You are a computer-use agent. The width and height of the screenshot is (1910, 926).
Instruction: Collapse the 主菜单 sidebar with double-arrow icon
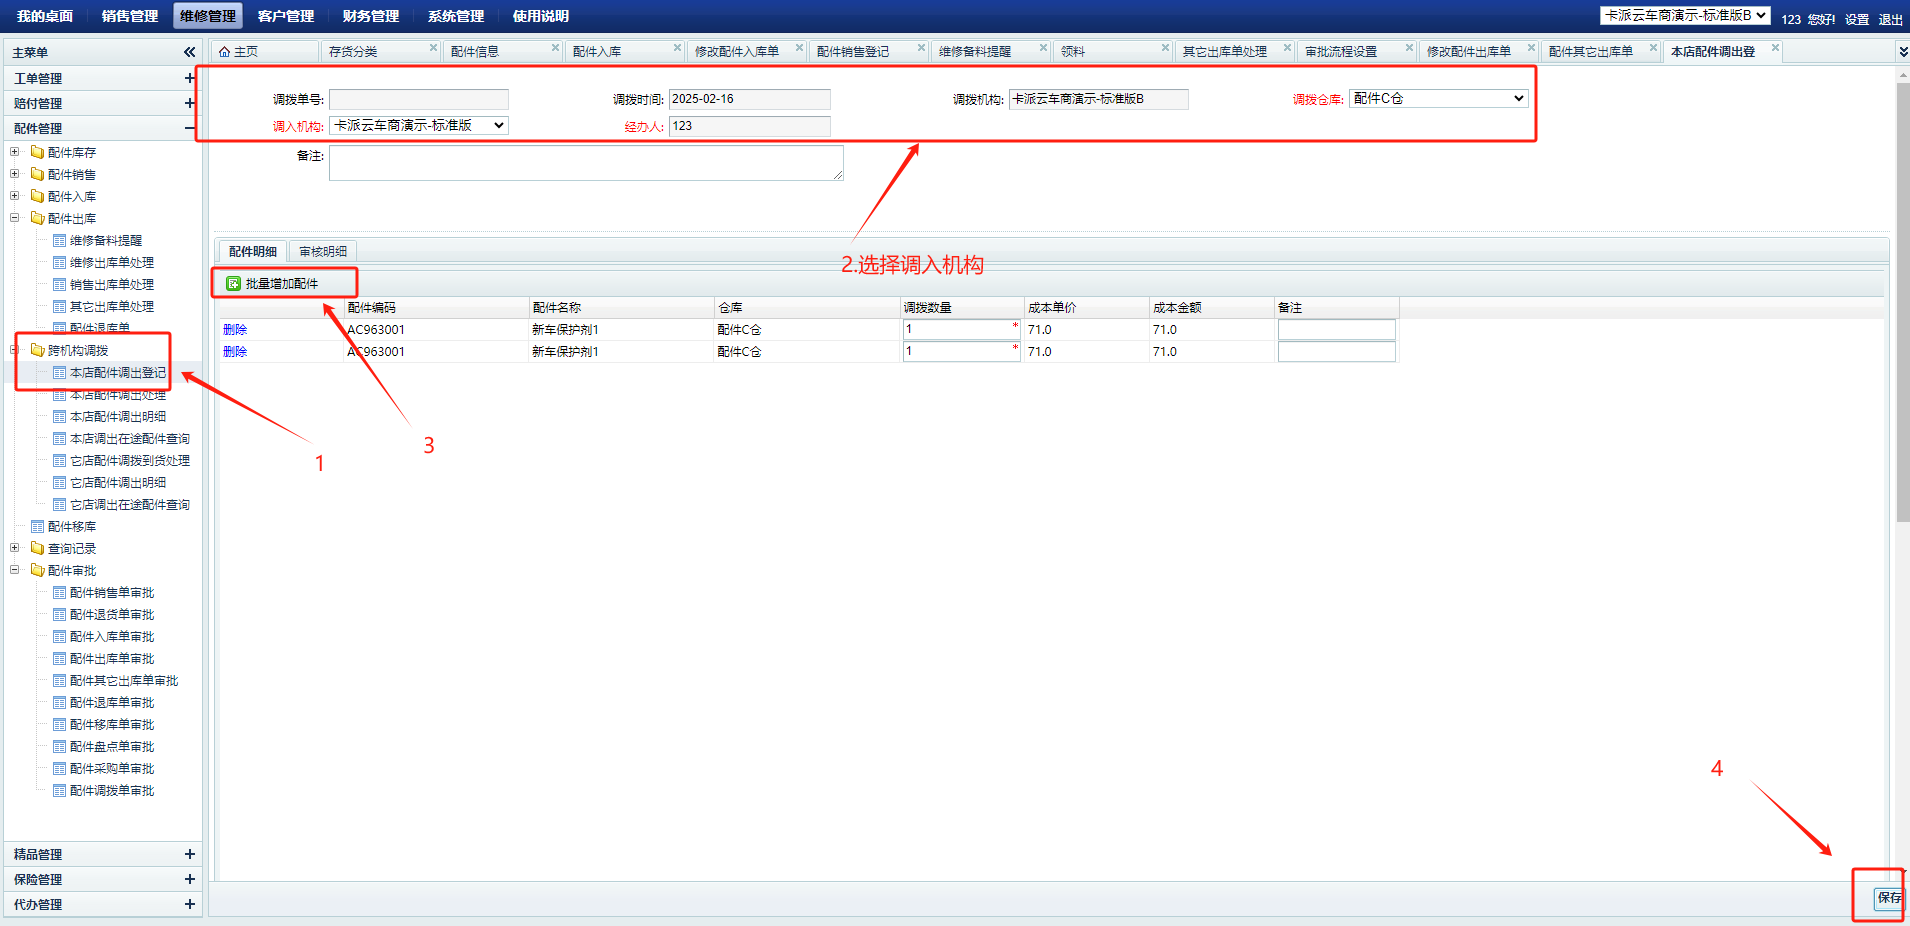coord(189,52)
